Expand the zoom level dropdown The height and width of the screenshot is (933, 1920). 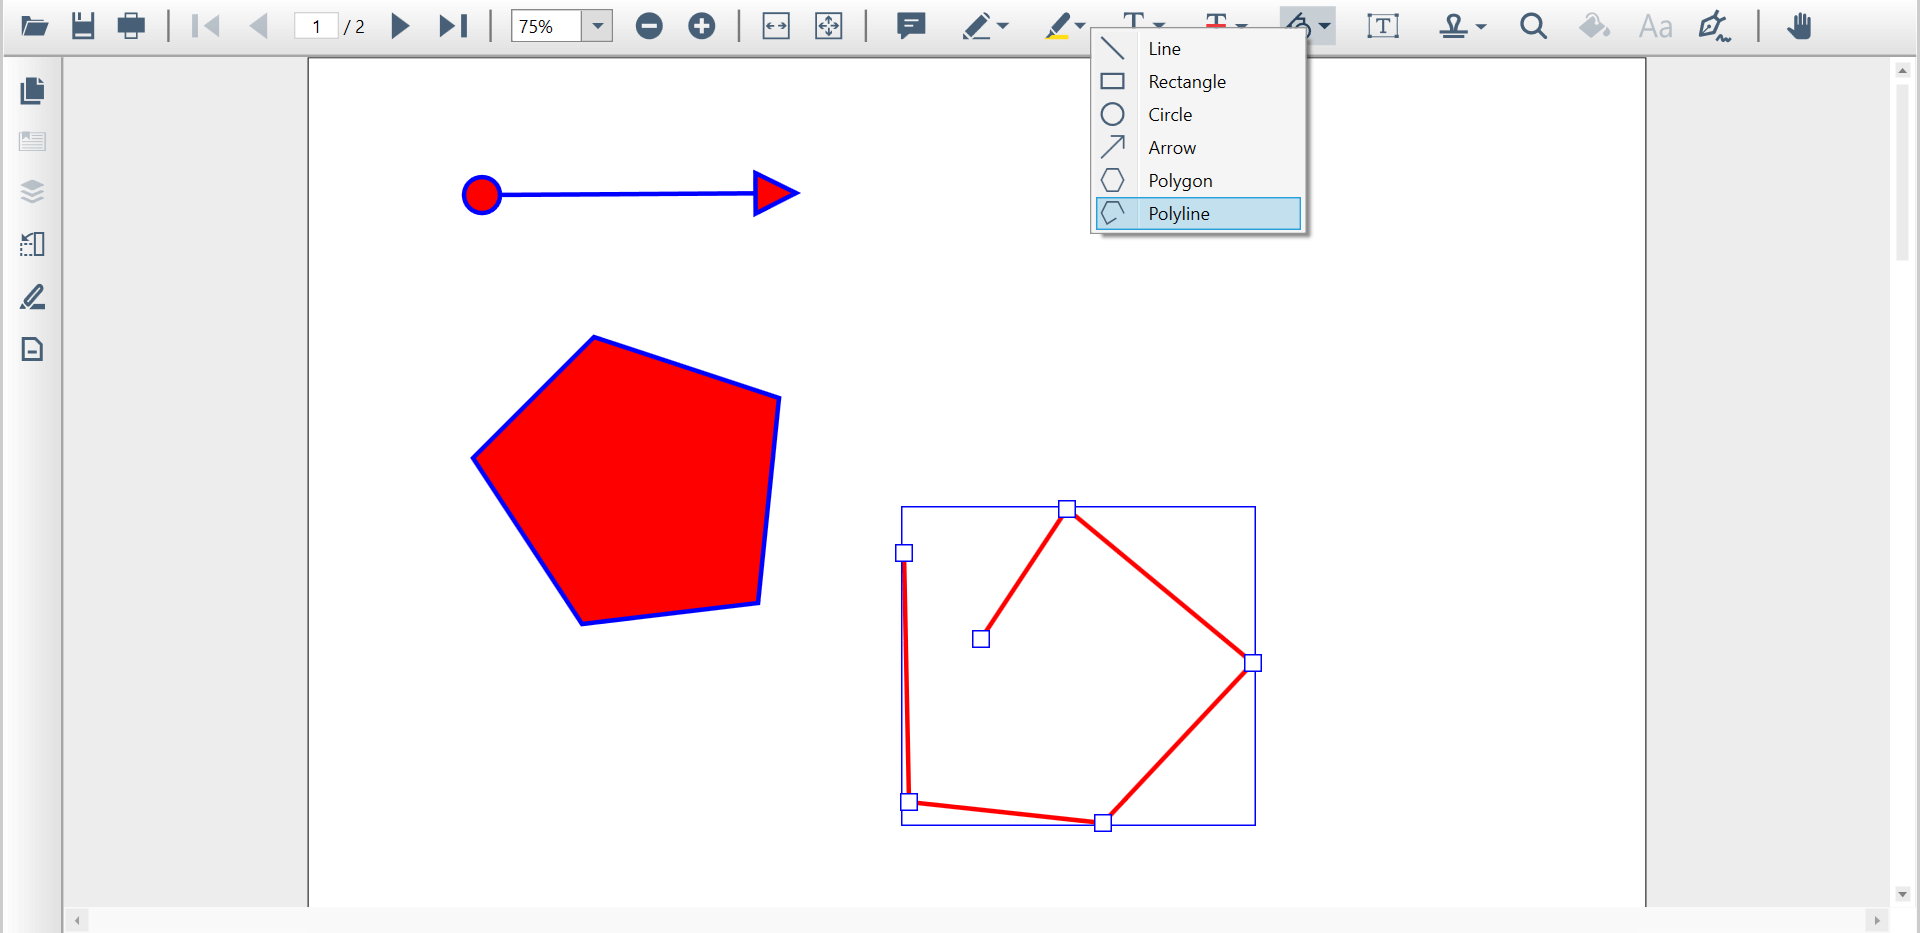[597, 26]
